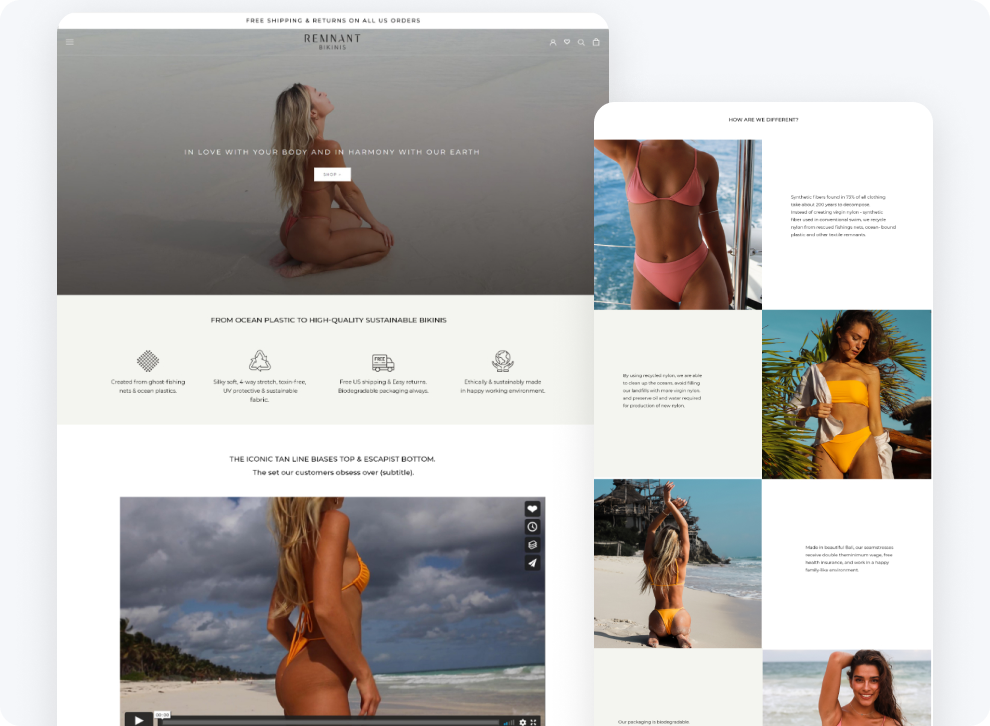Click the SHOP button on the hero banner
Screen dimensions: 990x726
point(331,173)
